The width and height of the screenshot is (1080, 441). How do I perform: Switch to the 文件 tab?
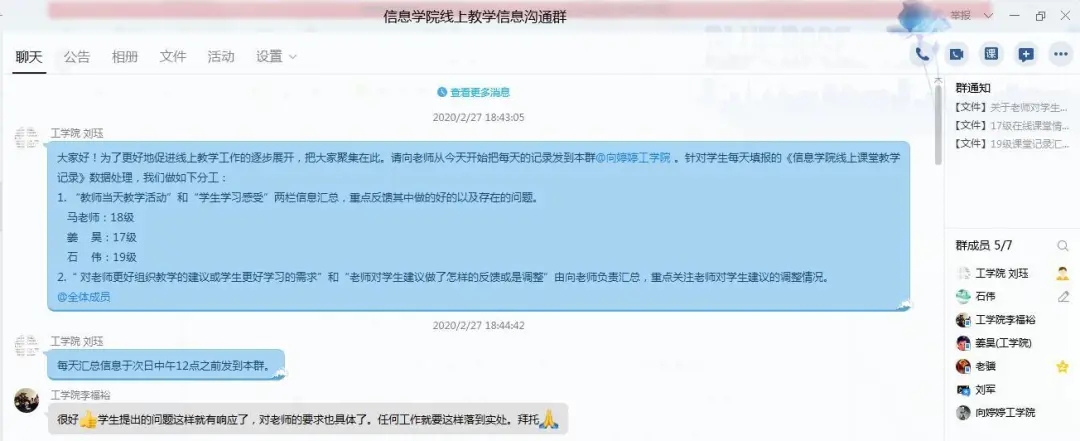173,57
